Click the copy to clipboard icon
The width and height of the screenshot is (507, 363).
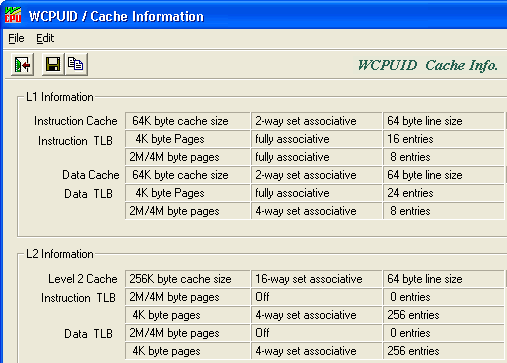pyautogui.click(x=76, y=64)
